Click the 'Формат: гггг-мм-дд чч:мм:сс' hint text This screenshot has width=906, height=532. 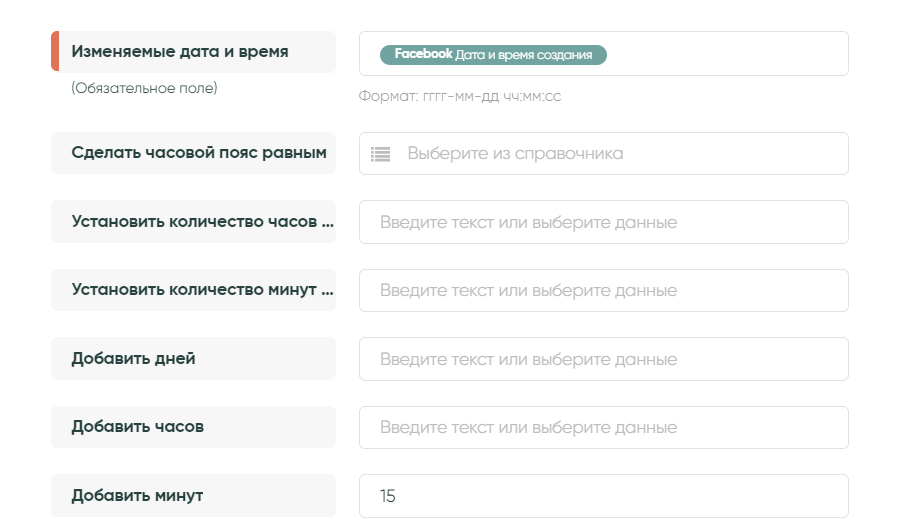coord(460,97)
